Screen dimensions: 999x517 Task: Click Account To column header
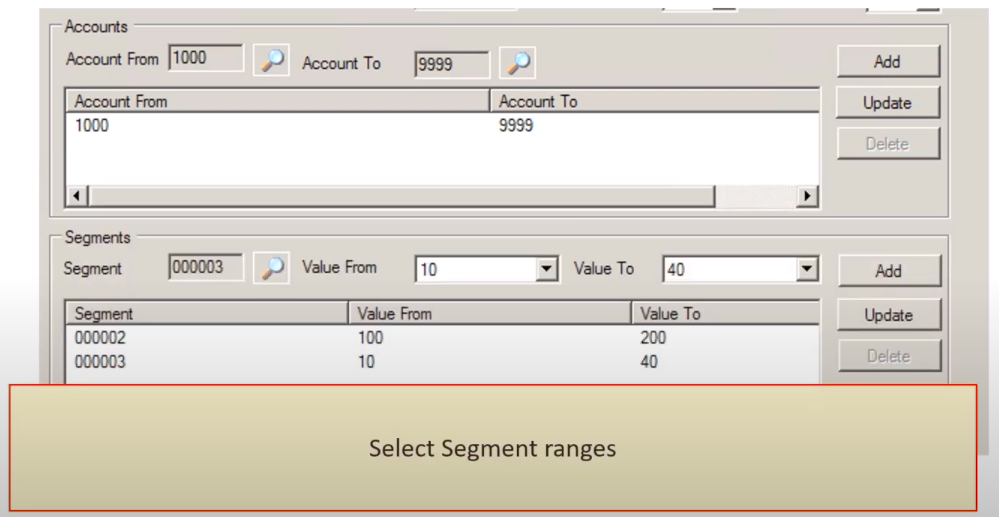tap(654, 101)
